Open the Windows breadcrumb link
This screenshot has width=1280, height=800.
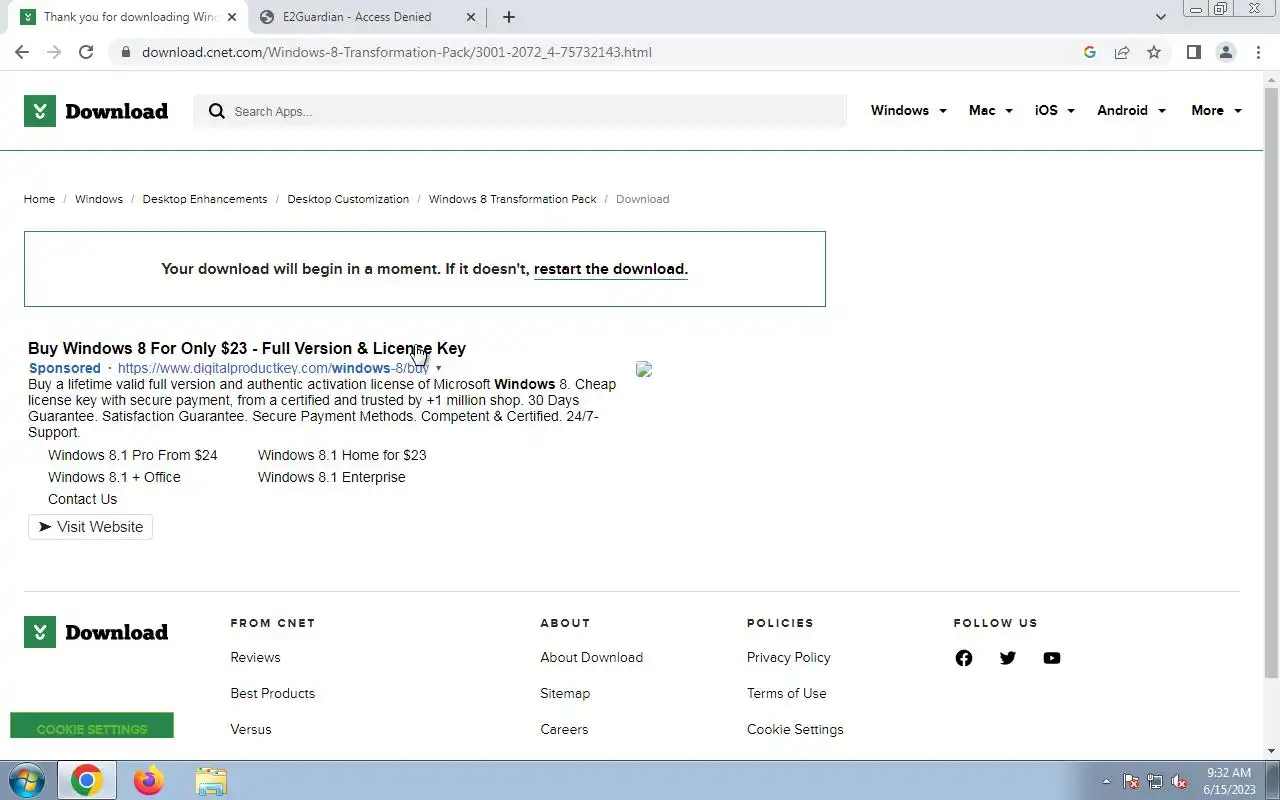click(99, 199)
